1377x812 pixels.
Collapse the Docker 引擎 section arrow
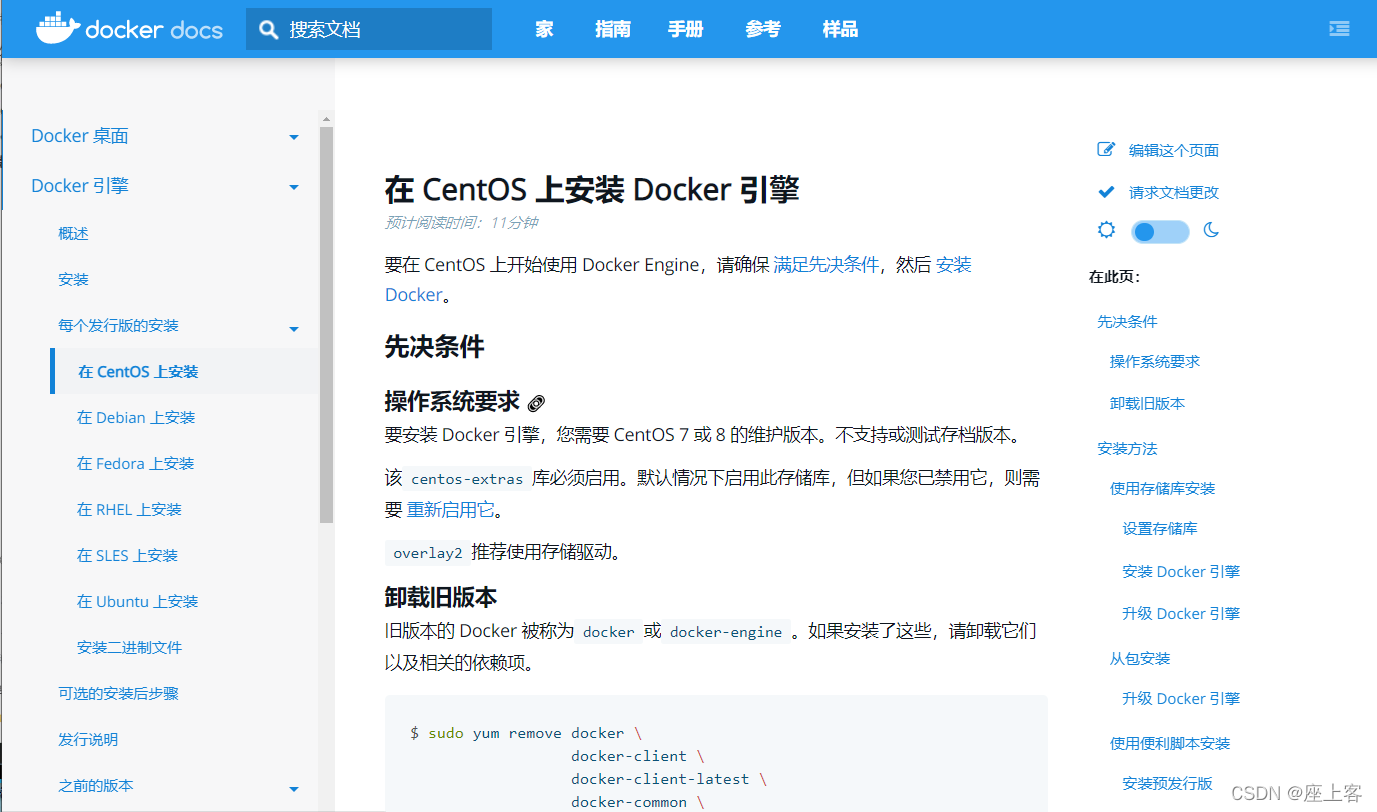tap(294, 187)
